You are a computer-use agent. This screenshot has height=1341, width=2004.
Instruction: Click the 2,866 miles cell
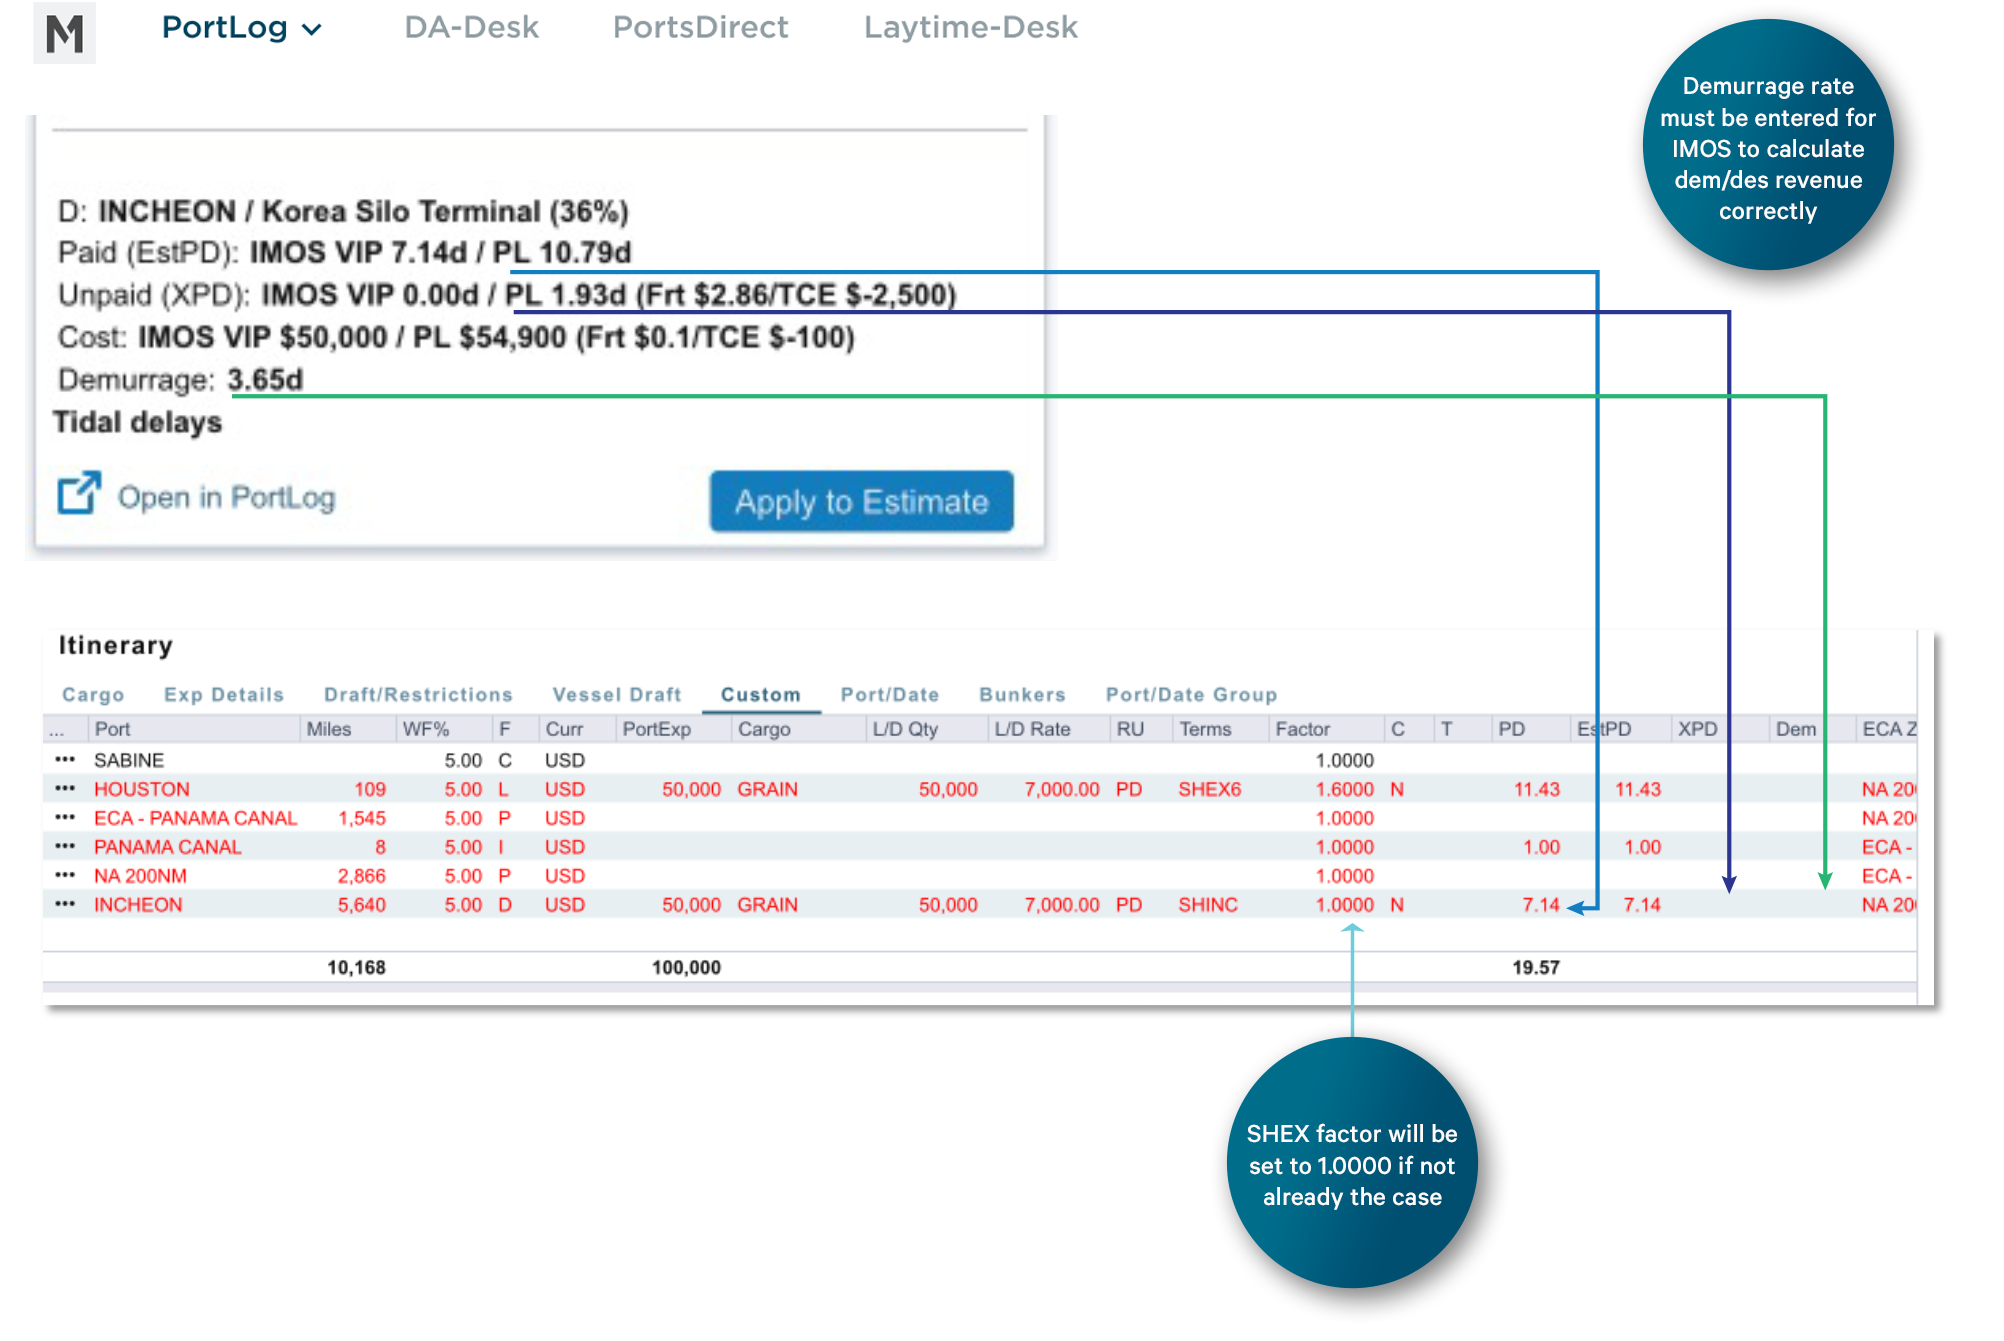tap(361, 876)
